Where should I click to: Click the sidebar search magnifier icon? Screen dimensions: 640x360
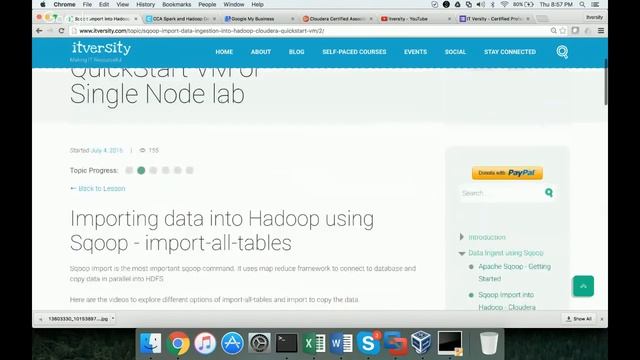point(549,192)
